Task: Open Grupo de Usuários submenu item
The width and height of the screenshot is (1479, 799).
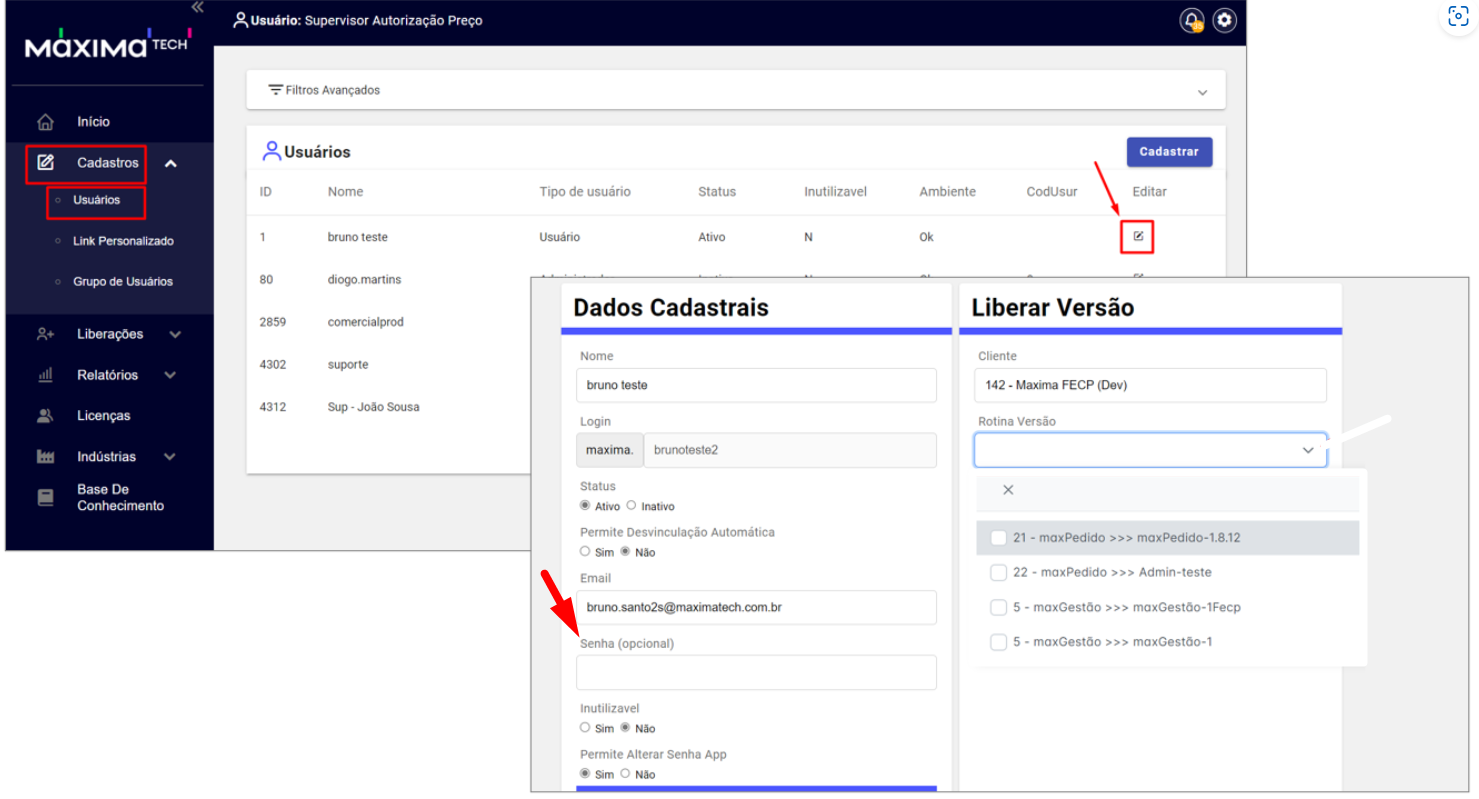Action: pos(122,282)
